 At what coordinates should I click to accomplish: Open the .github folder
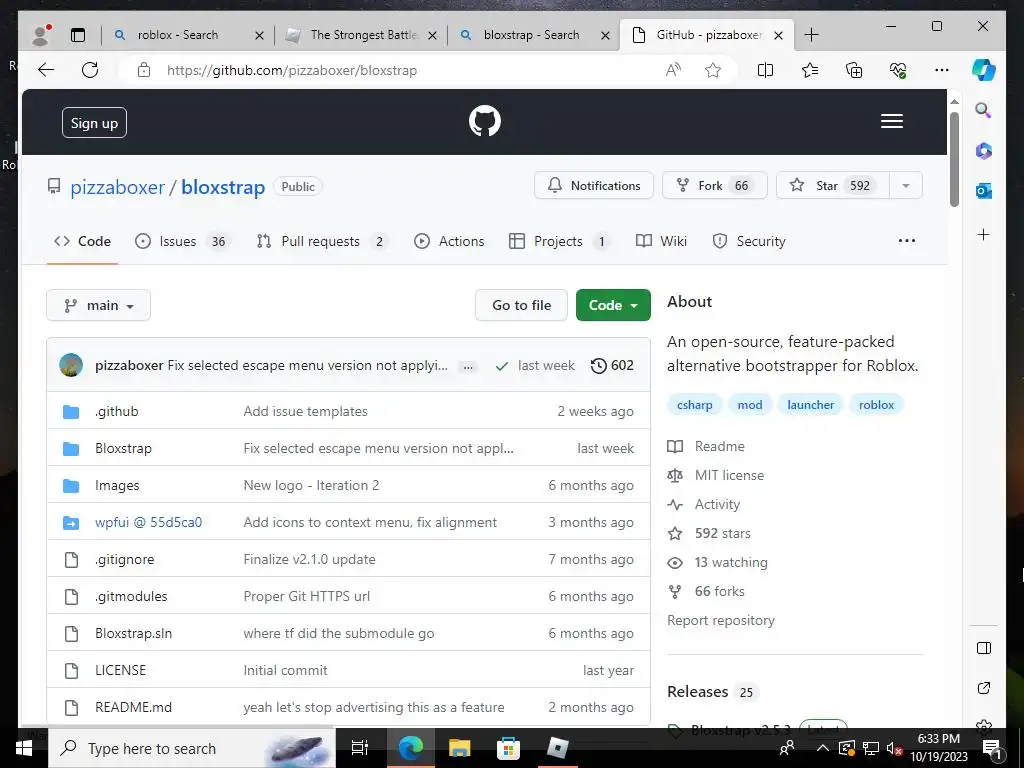coord(117,411)
